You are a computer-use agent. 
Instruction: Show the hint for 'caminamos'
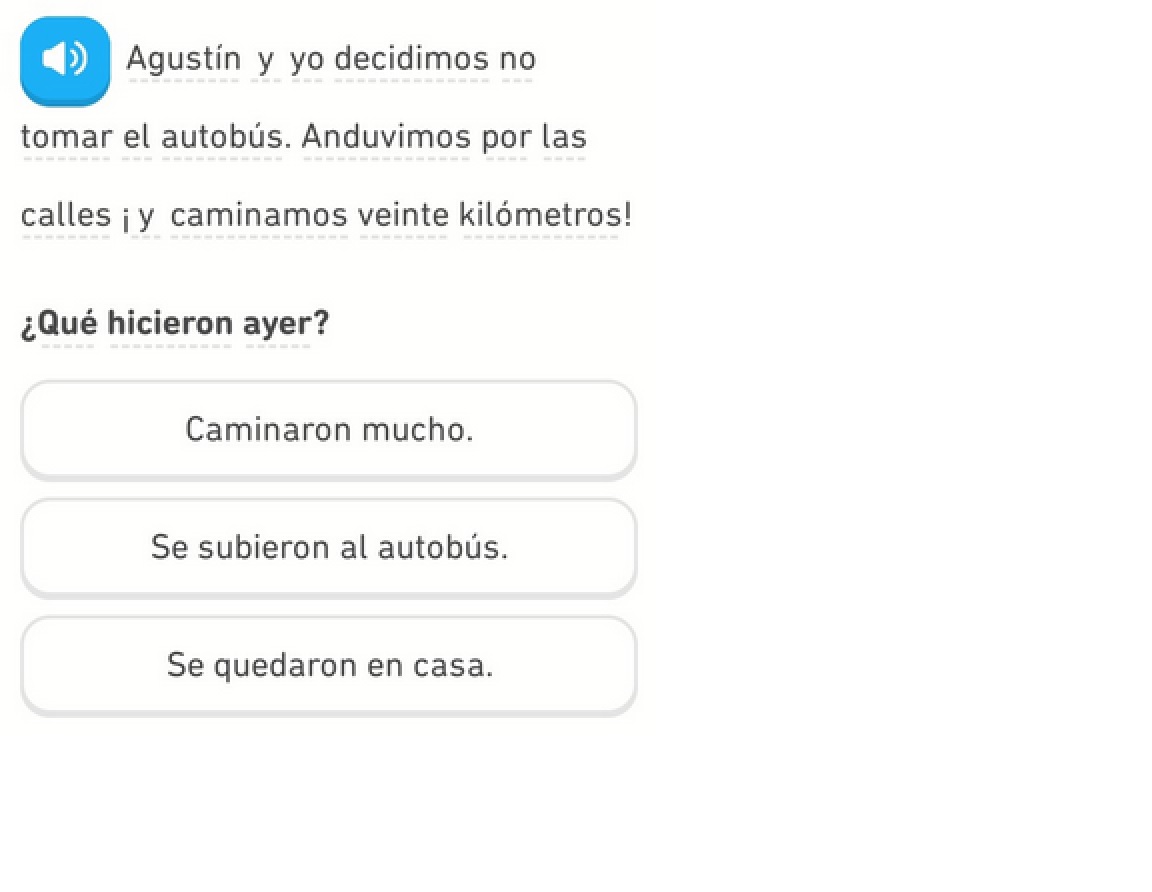click(258, 215)
